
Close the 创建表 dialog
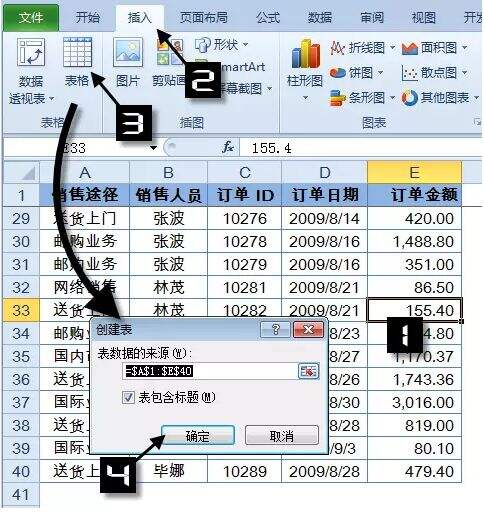308,330
